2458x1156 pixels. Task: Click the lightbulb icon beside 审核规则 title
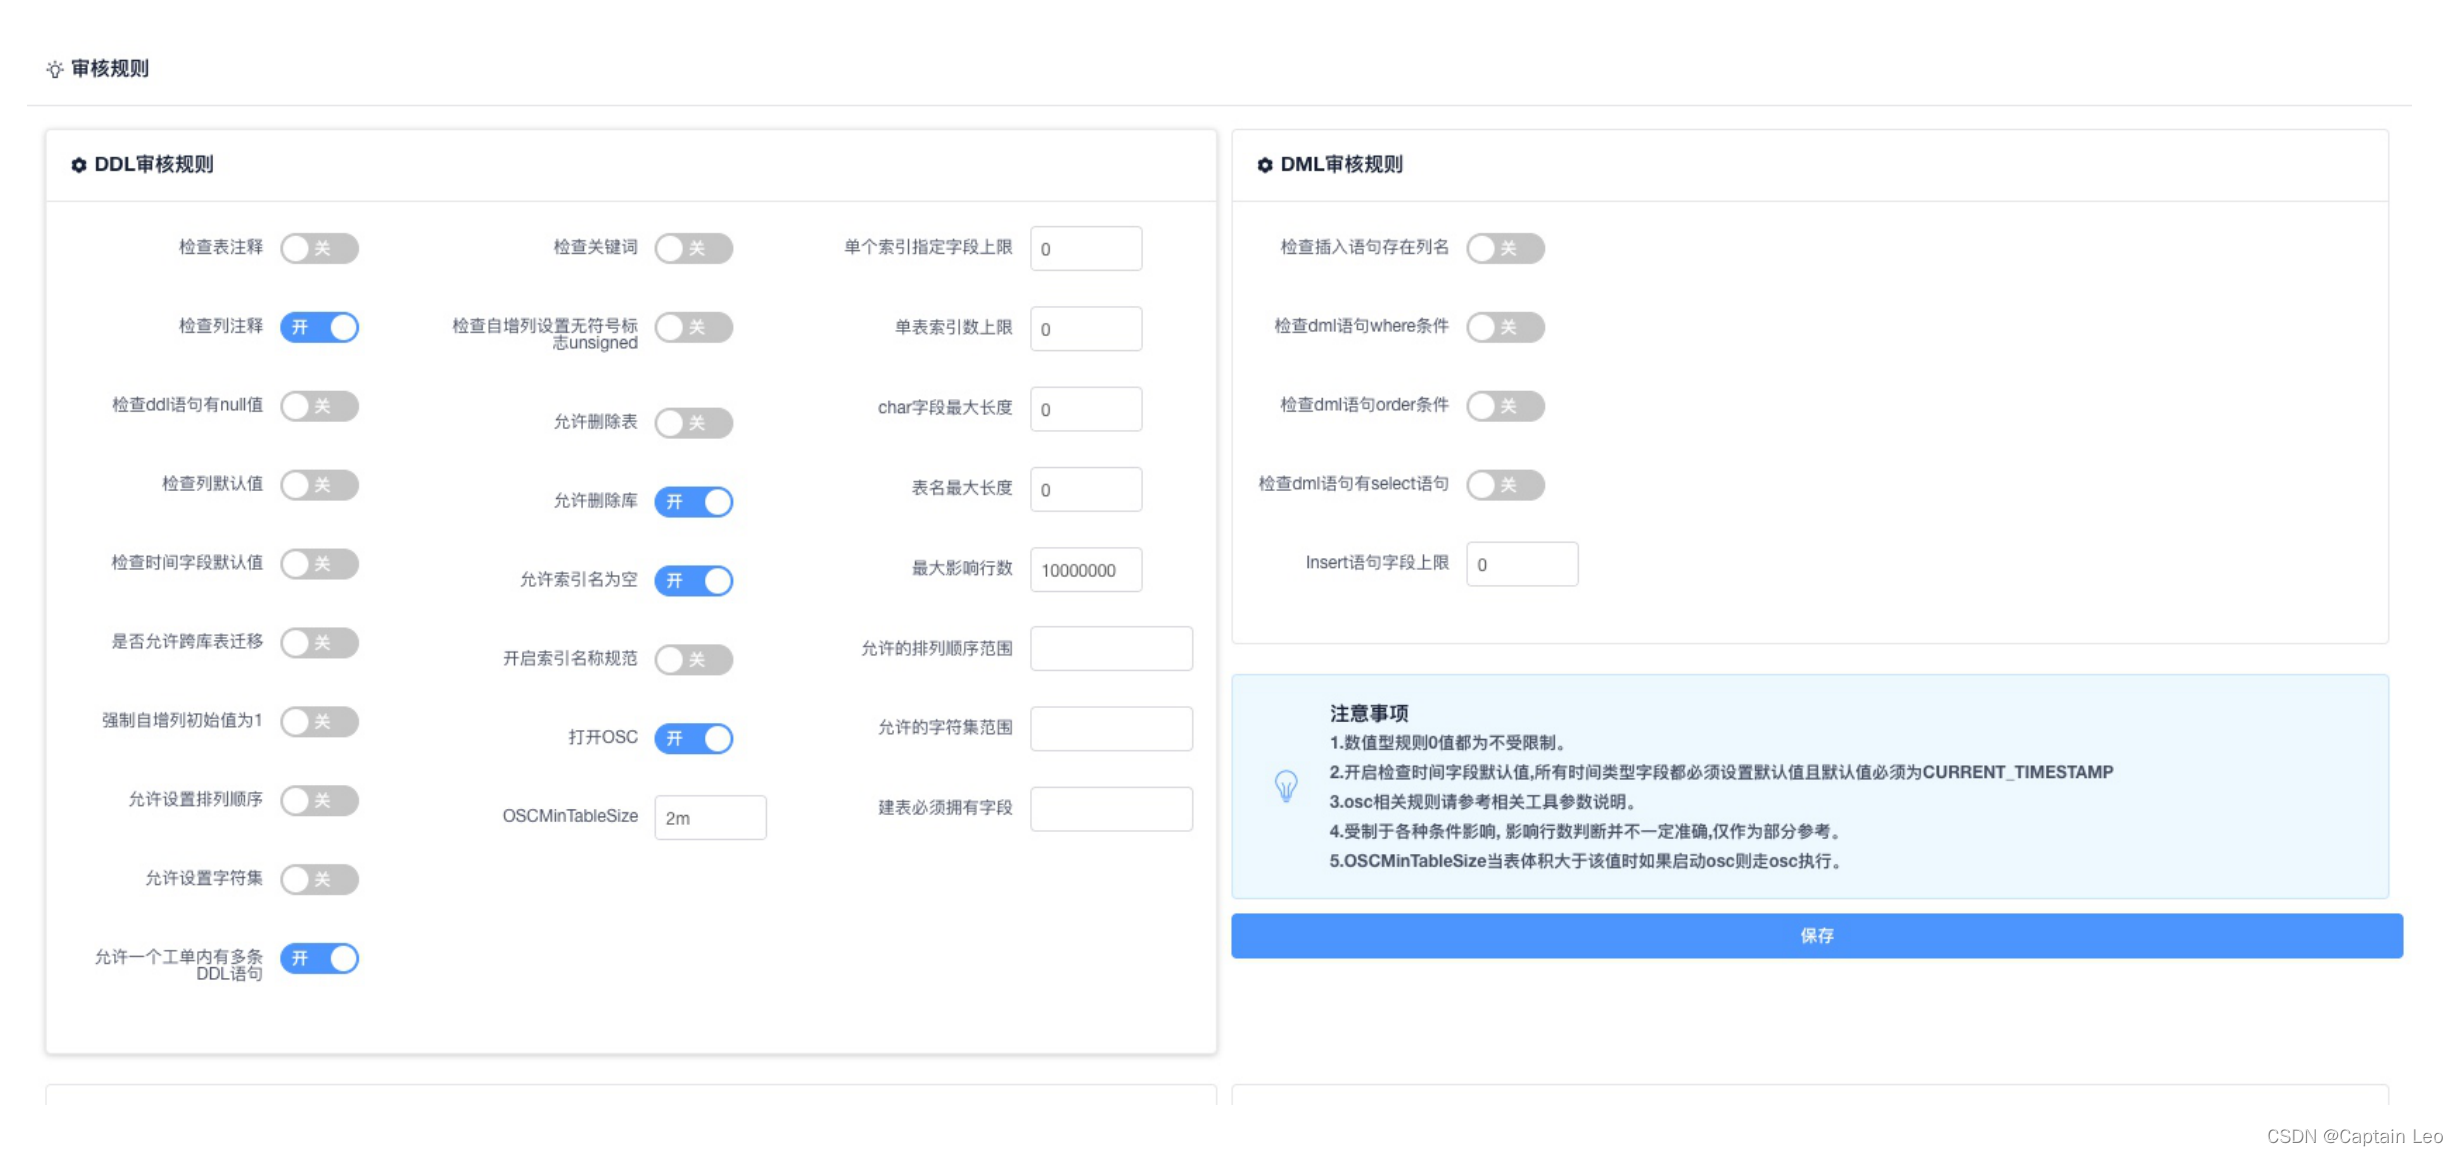coord(55,69)
